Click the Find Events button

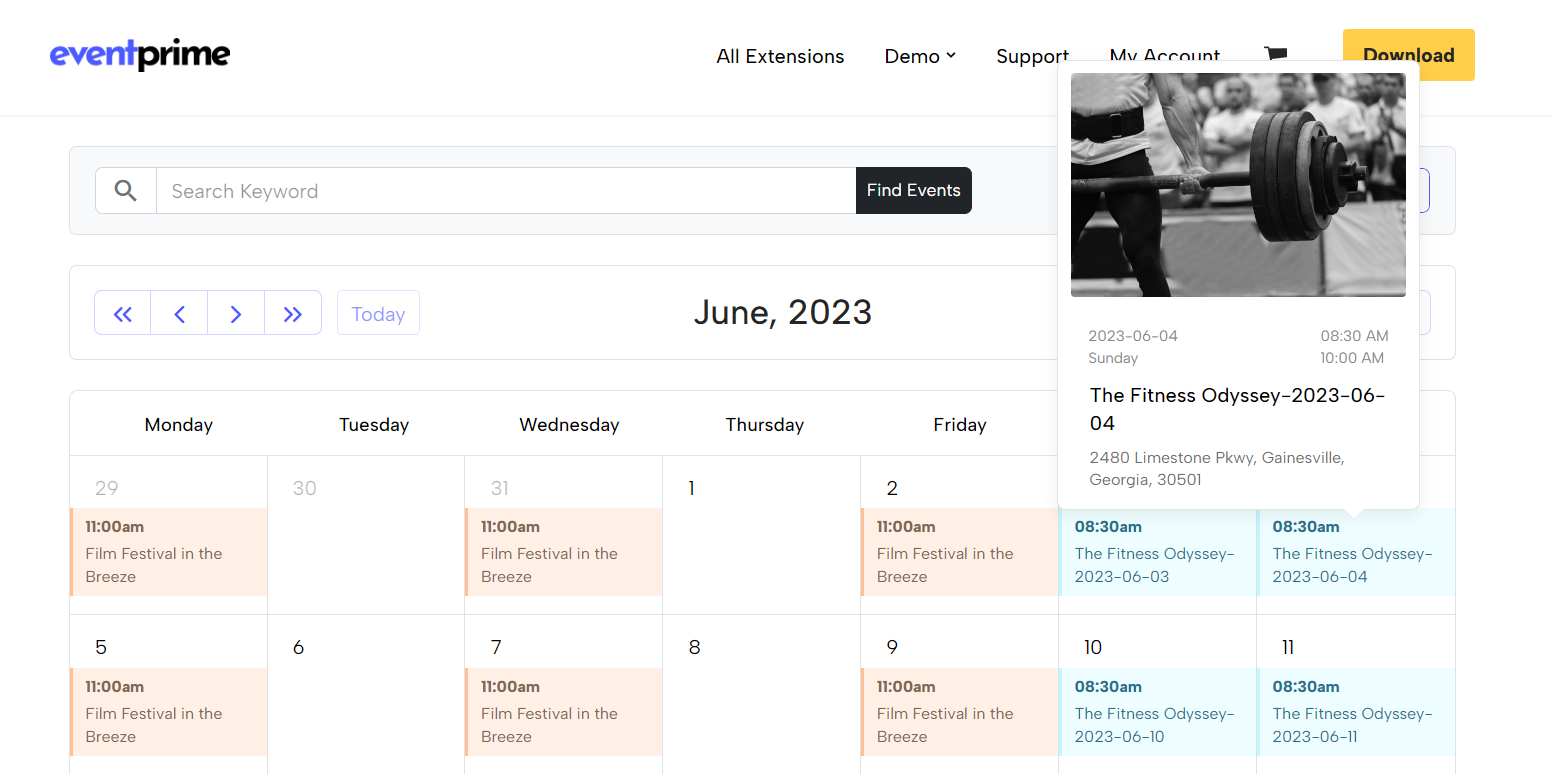click(913, 190)
